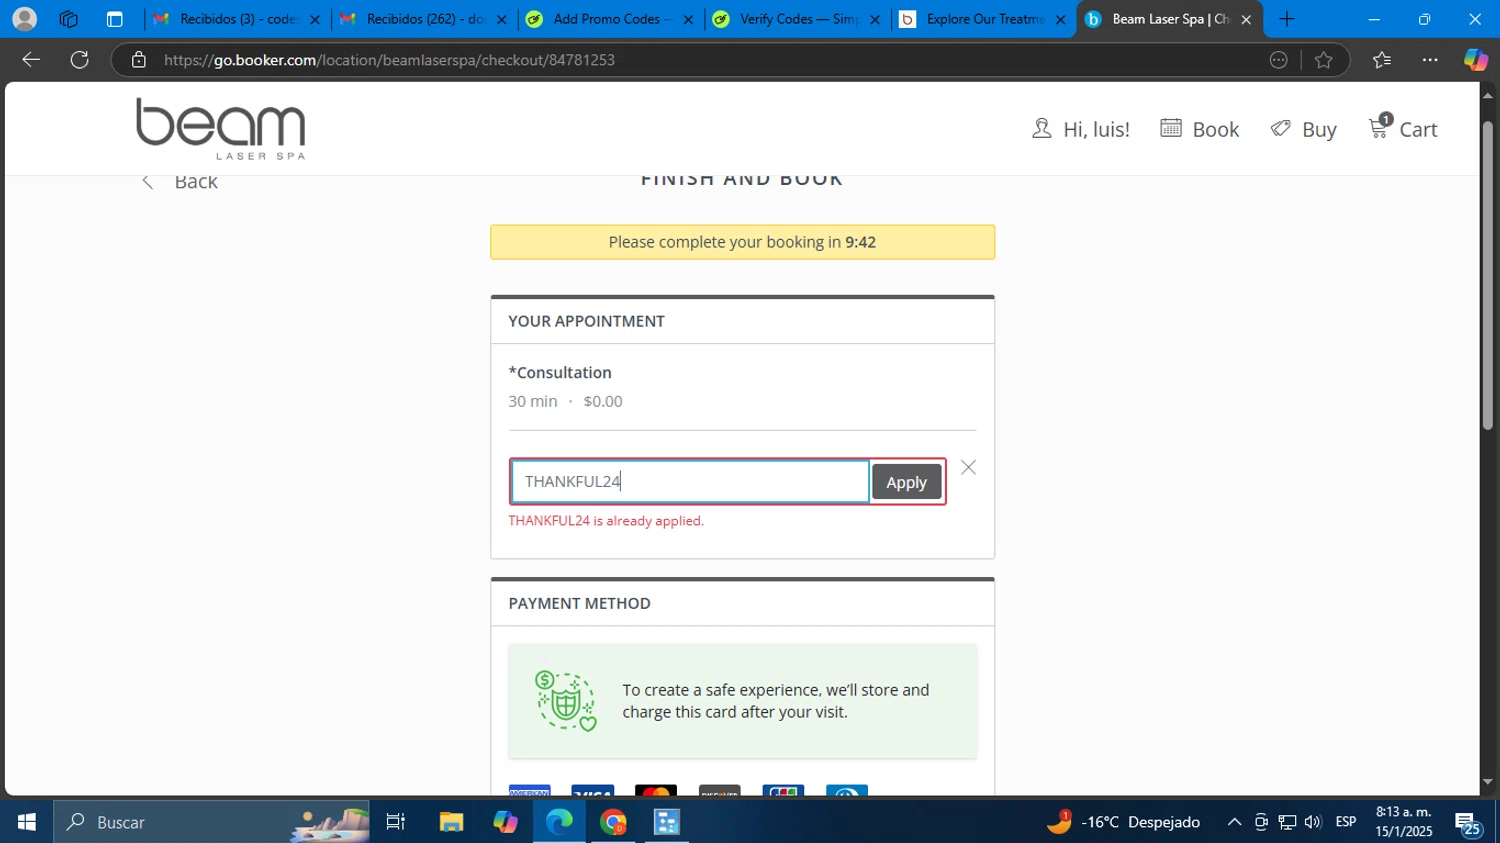Switch to 'Recibidos (3)' Gmail tab
This screenshot has height=843, width=1500.
coord(237,19)
